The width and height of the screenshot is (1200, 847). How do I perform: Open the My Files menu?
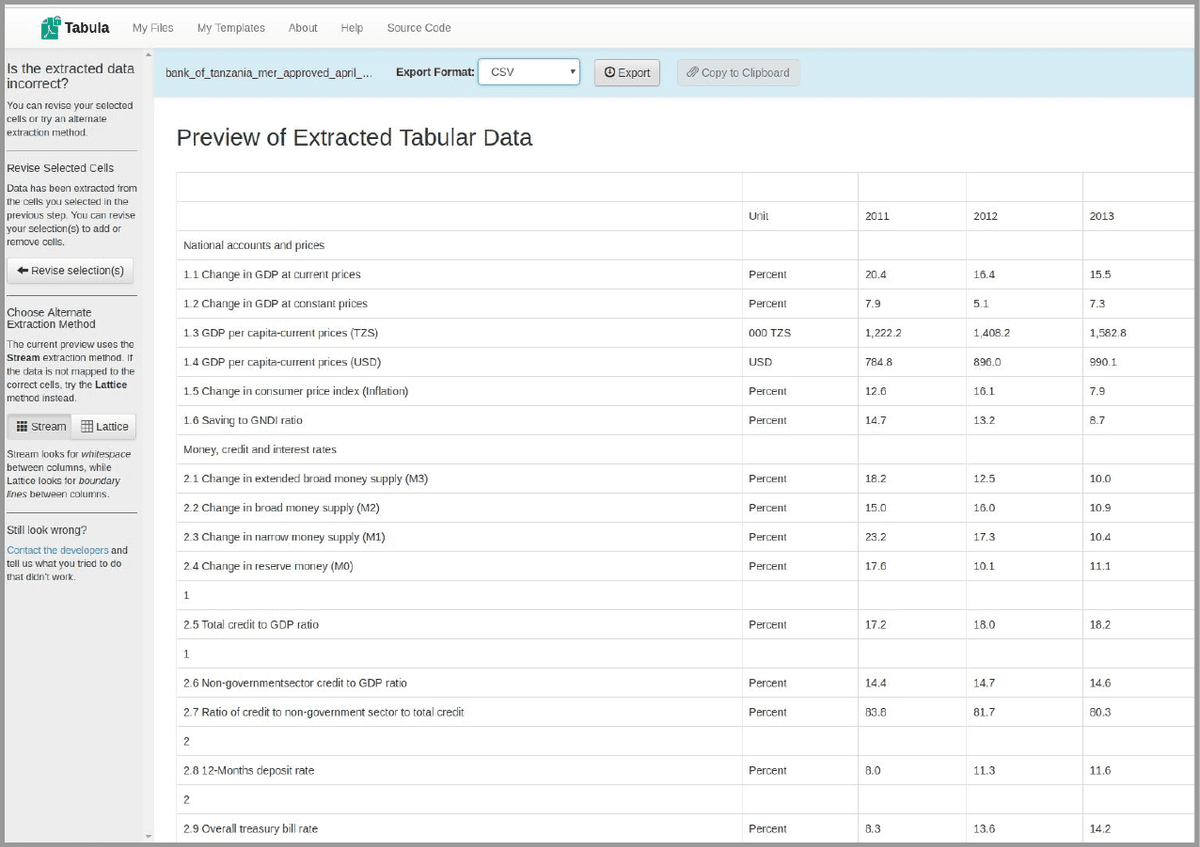tap(153, 28)
